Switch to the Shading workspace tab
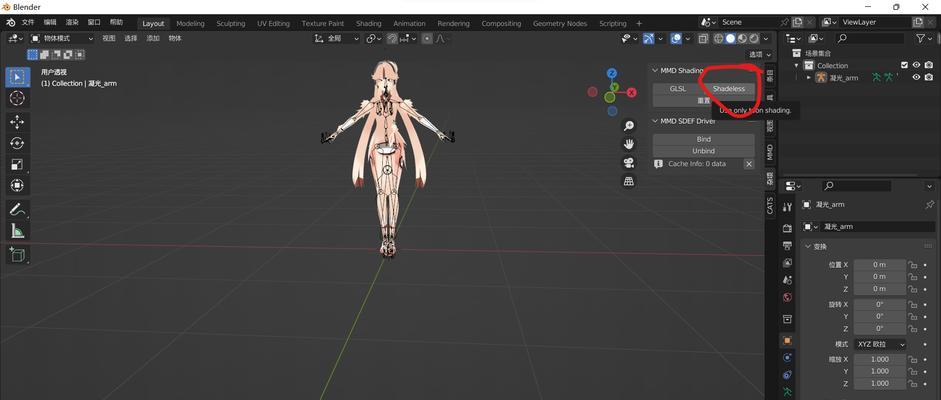This screenshot has width=941, height=400. (x=368, y=23)
